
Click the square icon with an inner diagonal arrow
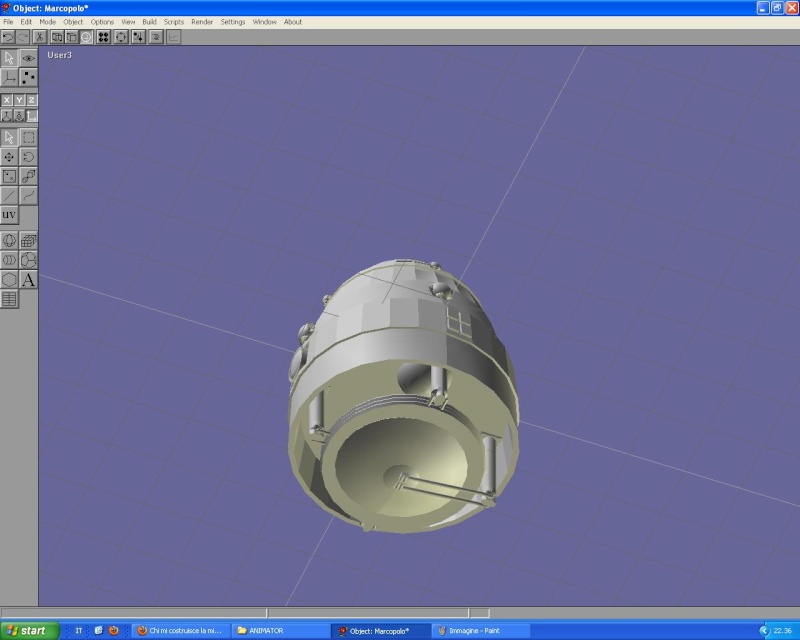[9, 176]
